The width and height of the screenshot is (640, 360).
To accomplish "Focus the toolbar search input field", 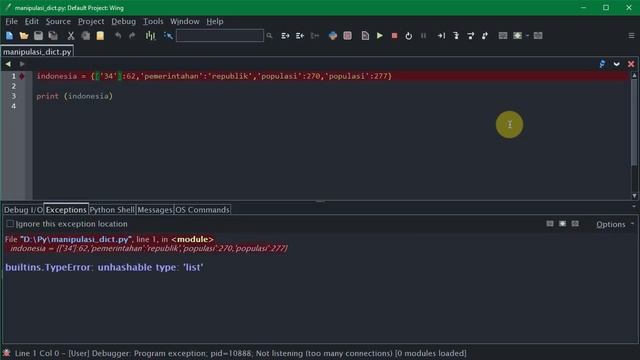I will coord(220,36).
